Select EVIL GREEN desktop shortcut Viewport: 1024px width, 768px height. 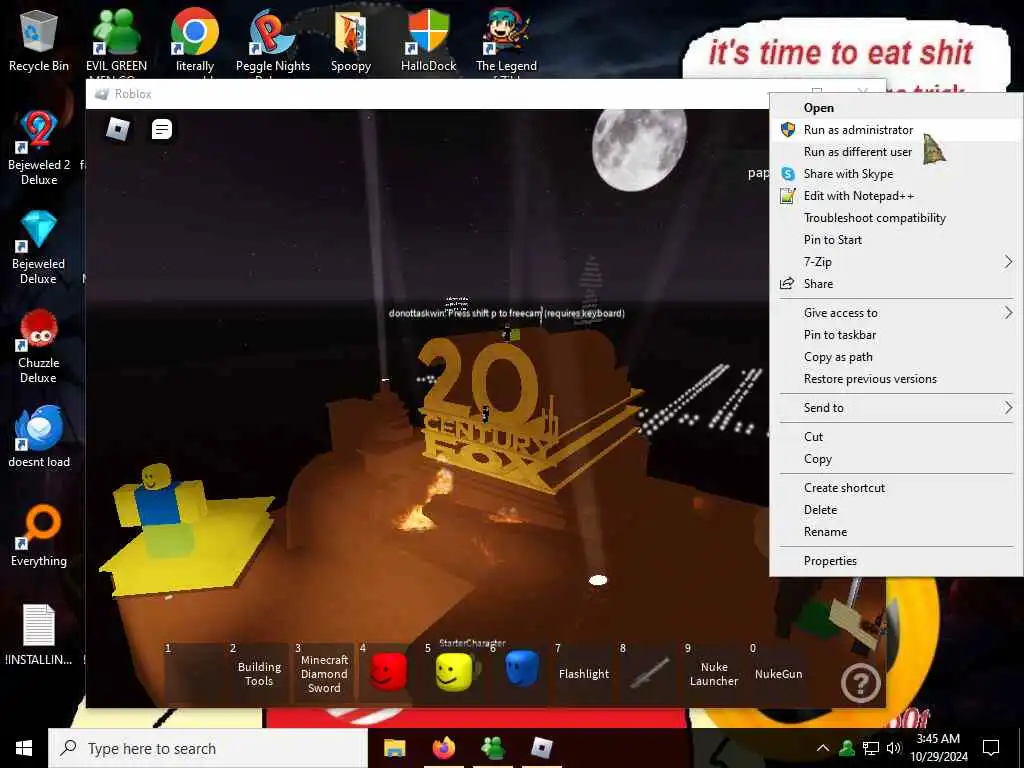click(x=116, y=41)
